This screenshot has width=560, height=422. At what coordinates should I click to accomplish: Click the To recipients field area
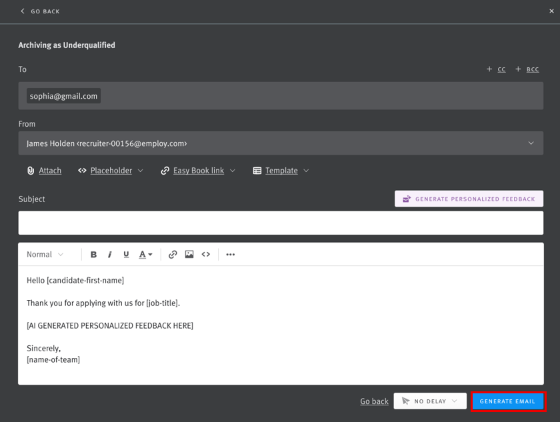(x=281, y=96)
